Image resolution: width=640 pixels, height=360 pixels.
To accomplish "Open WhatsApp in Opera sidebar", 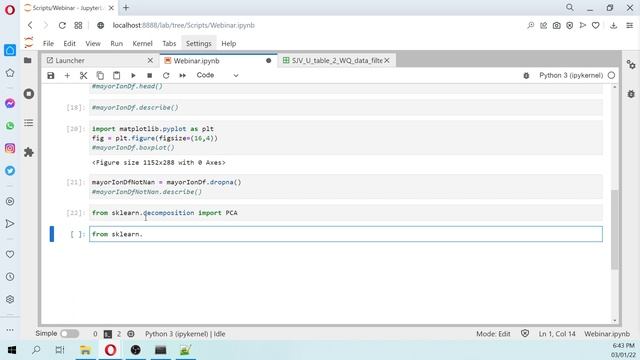I will [x=10, y=126].
